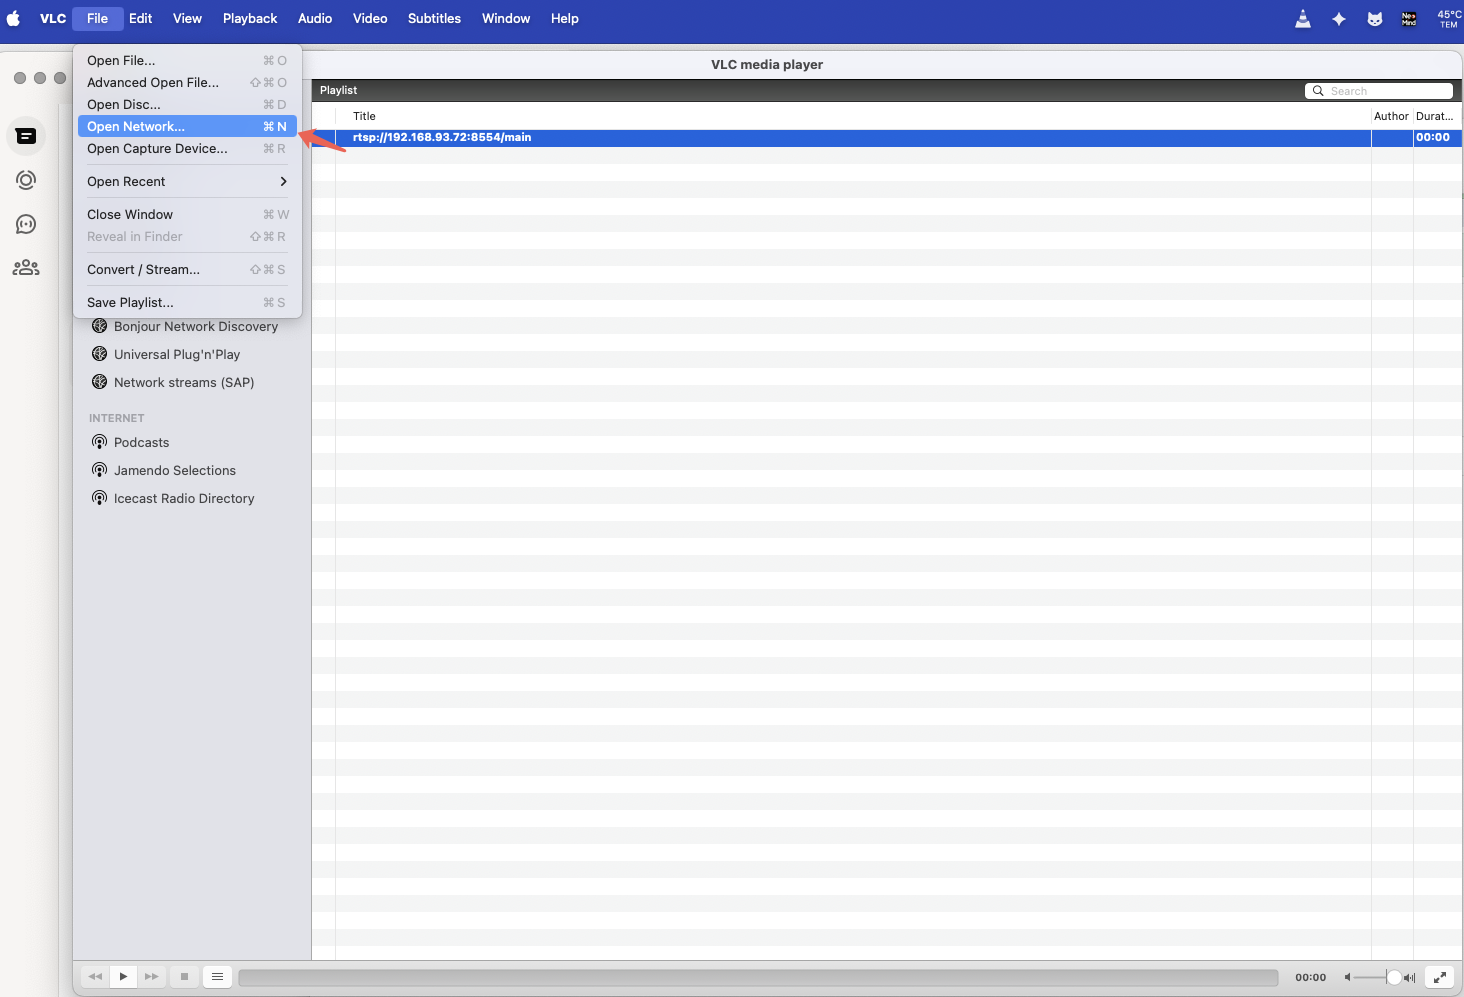Click the 00:00 elapsed time display

1310,978
